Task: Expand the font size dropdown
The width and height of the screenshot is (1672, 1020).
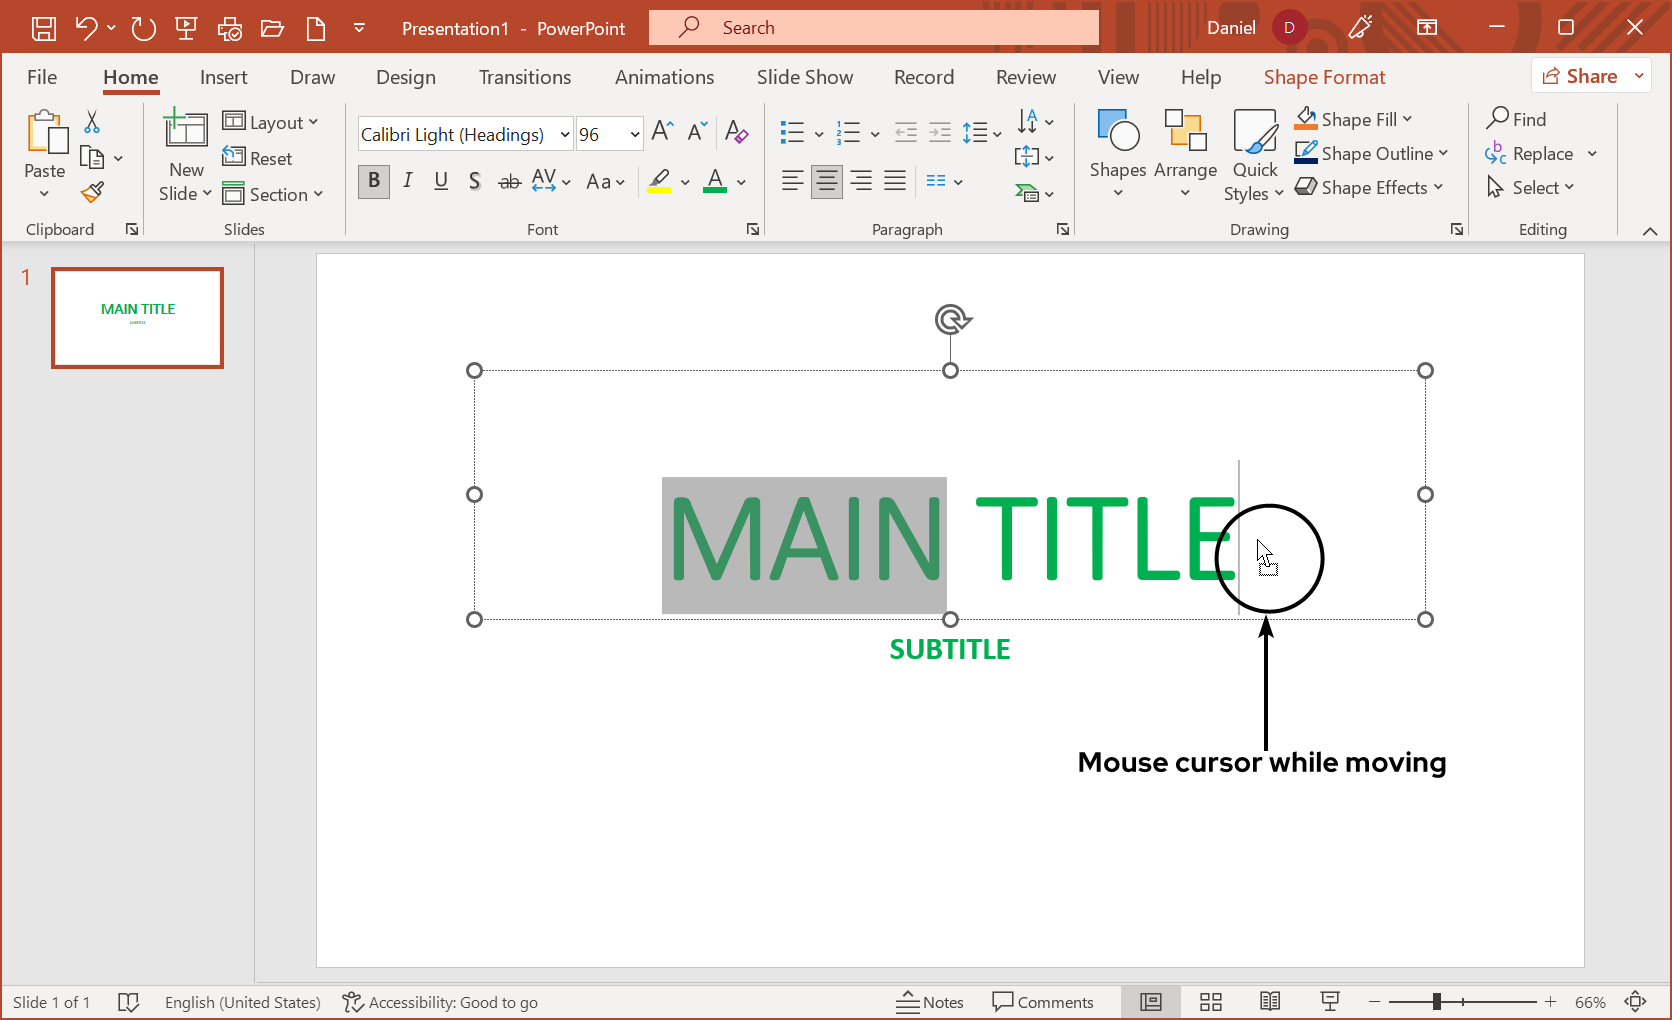Action: [x=634, y=135]
